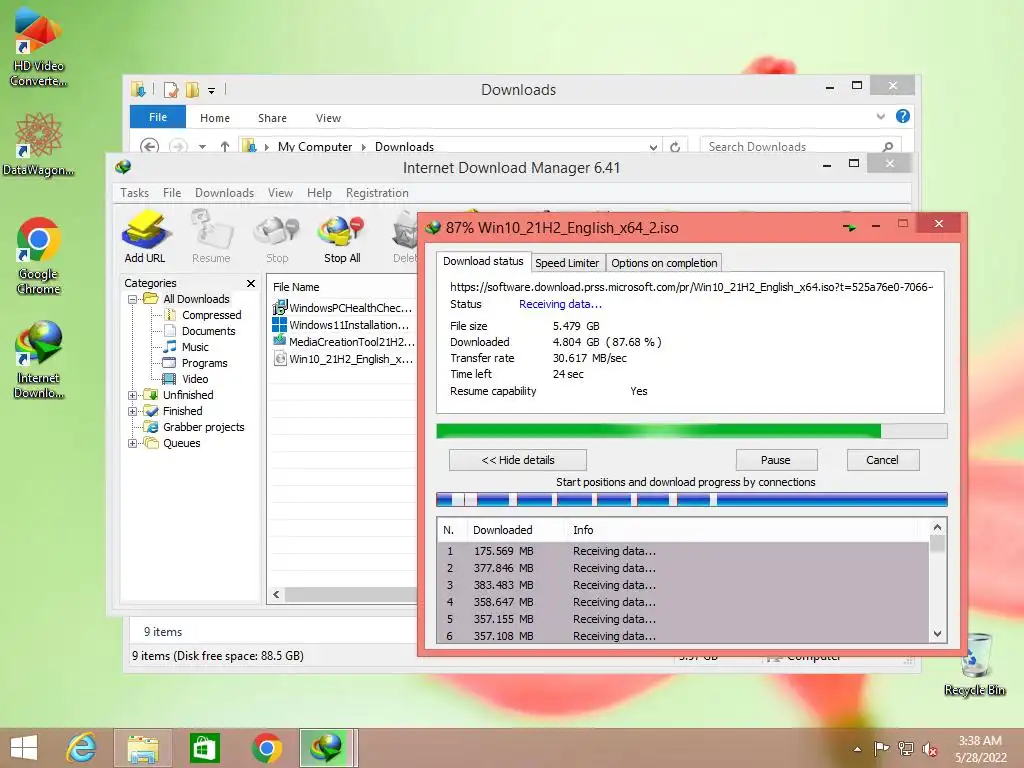Cancel the current download
The height and width of the screenshot is (768, 1024).
click(882, 460)
